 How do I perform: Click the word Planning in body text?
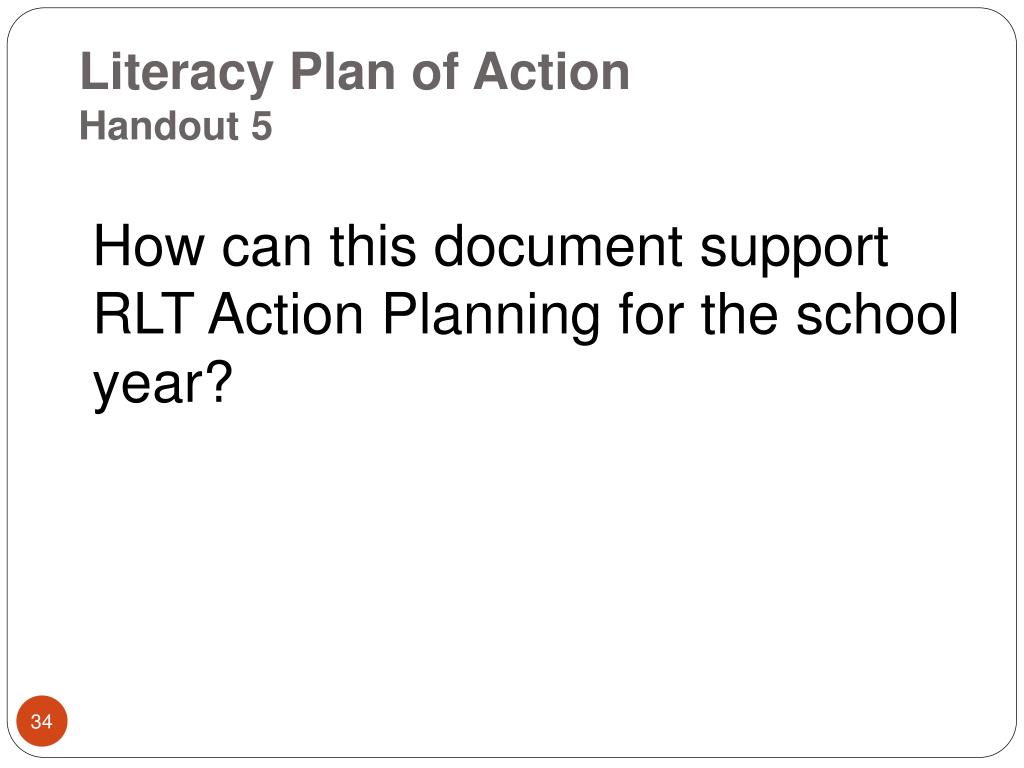click(x=490, y=319)
